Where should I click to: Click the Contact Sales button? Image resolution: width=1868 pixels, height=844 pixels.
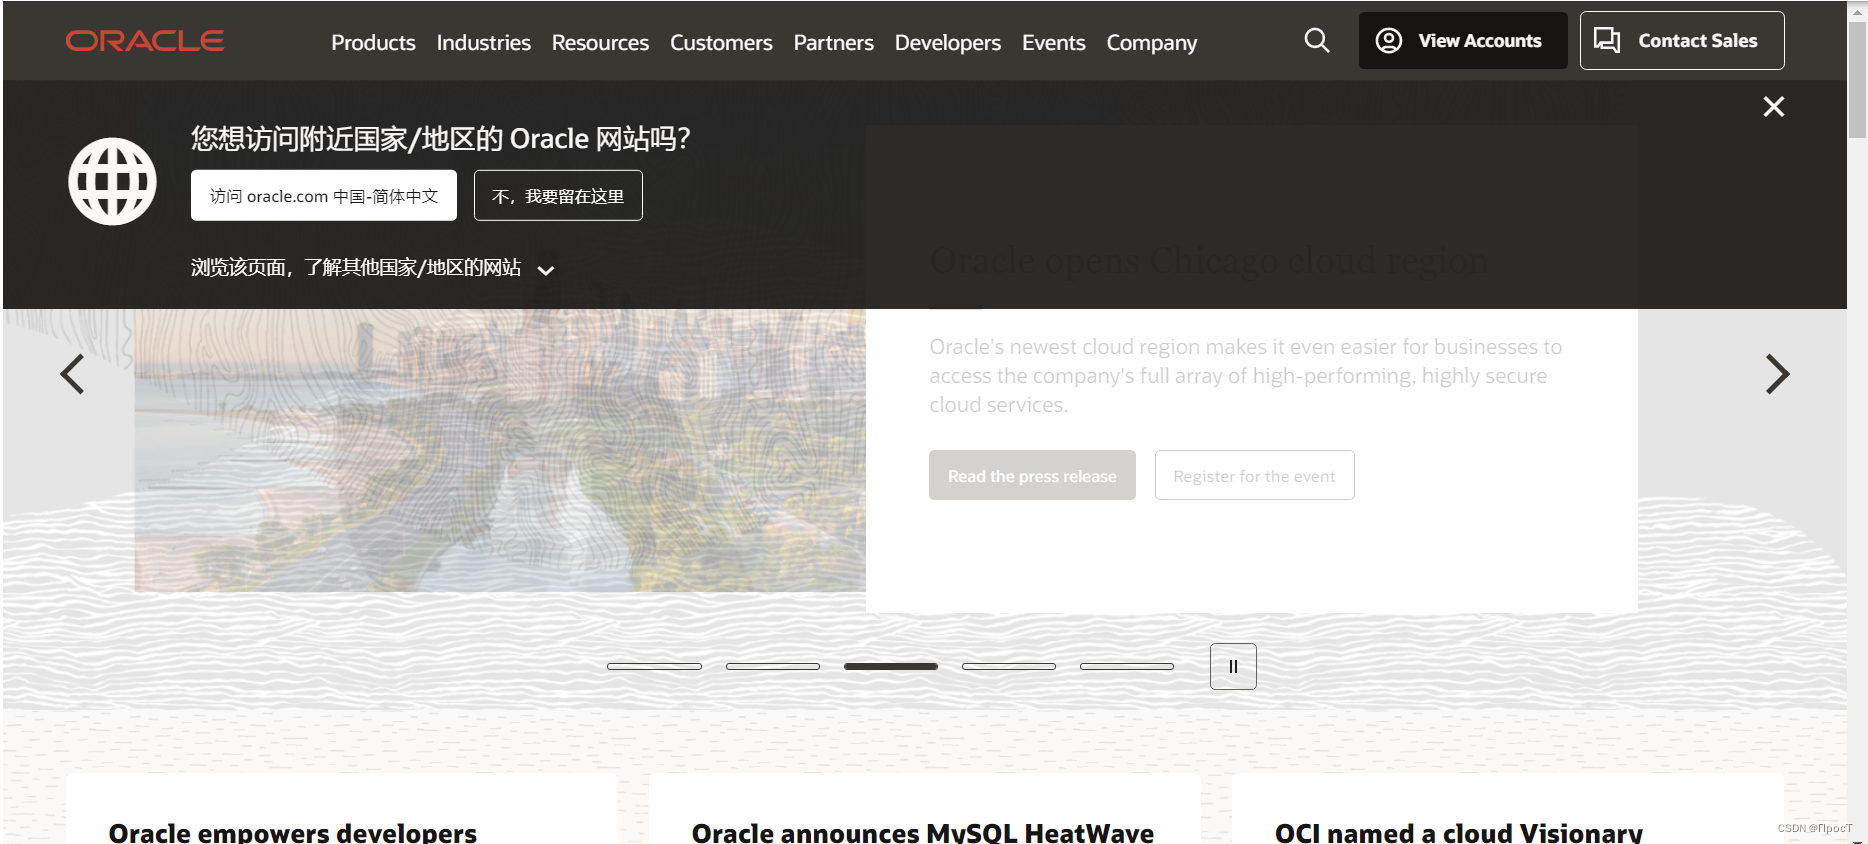pos(1682,41)
